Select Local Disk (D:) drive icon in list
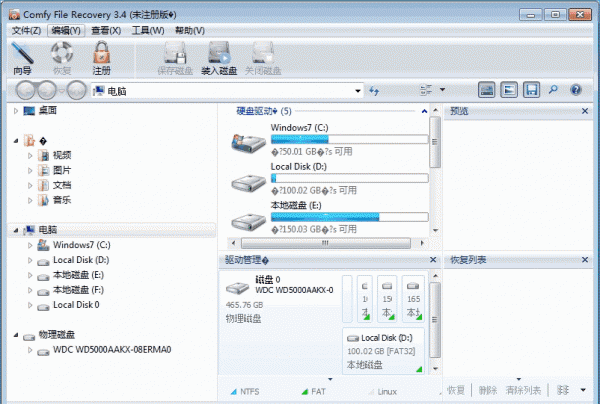Viewport: 600px width, 404px height. (x=249, y=183)
